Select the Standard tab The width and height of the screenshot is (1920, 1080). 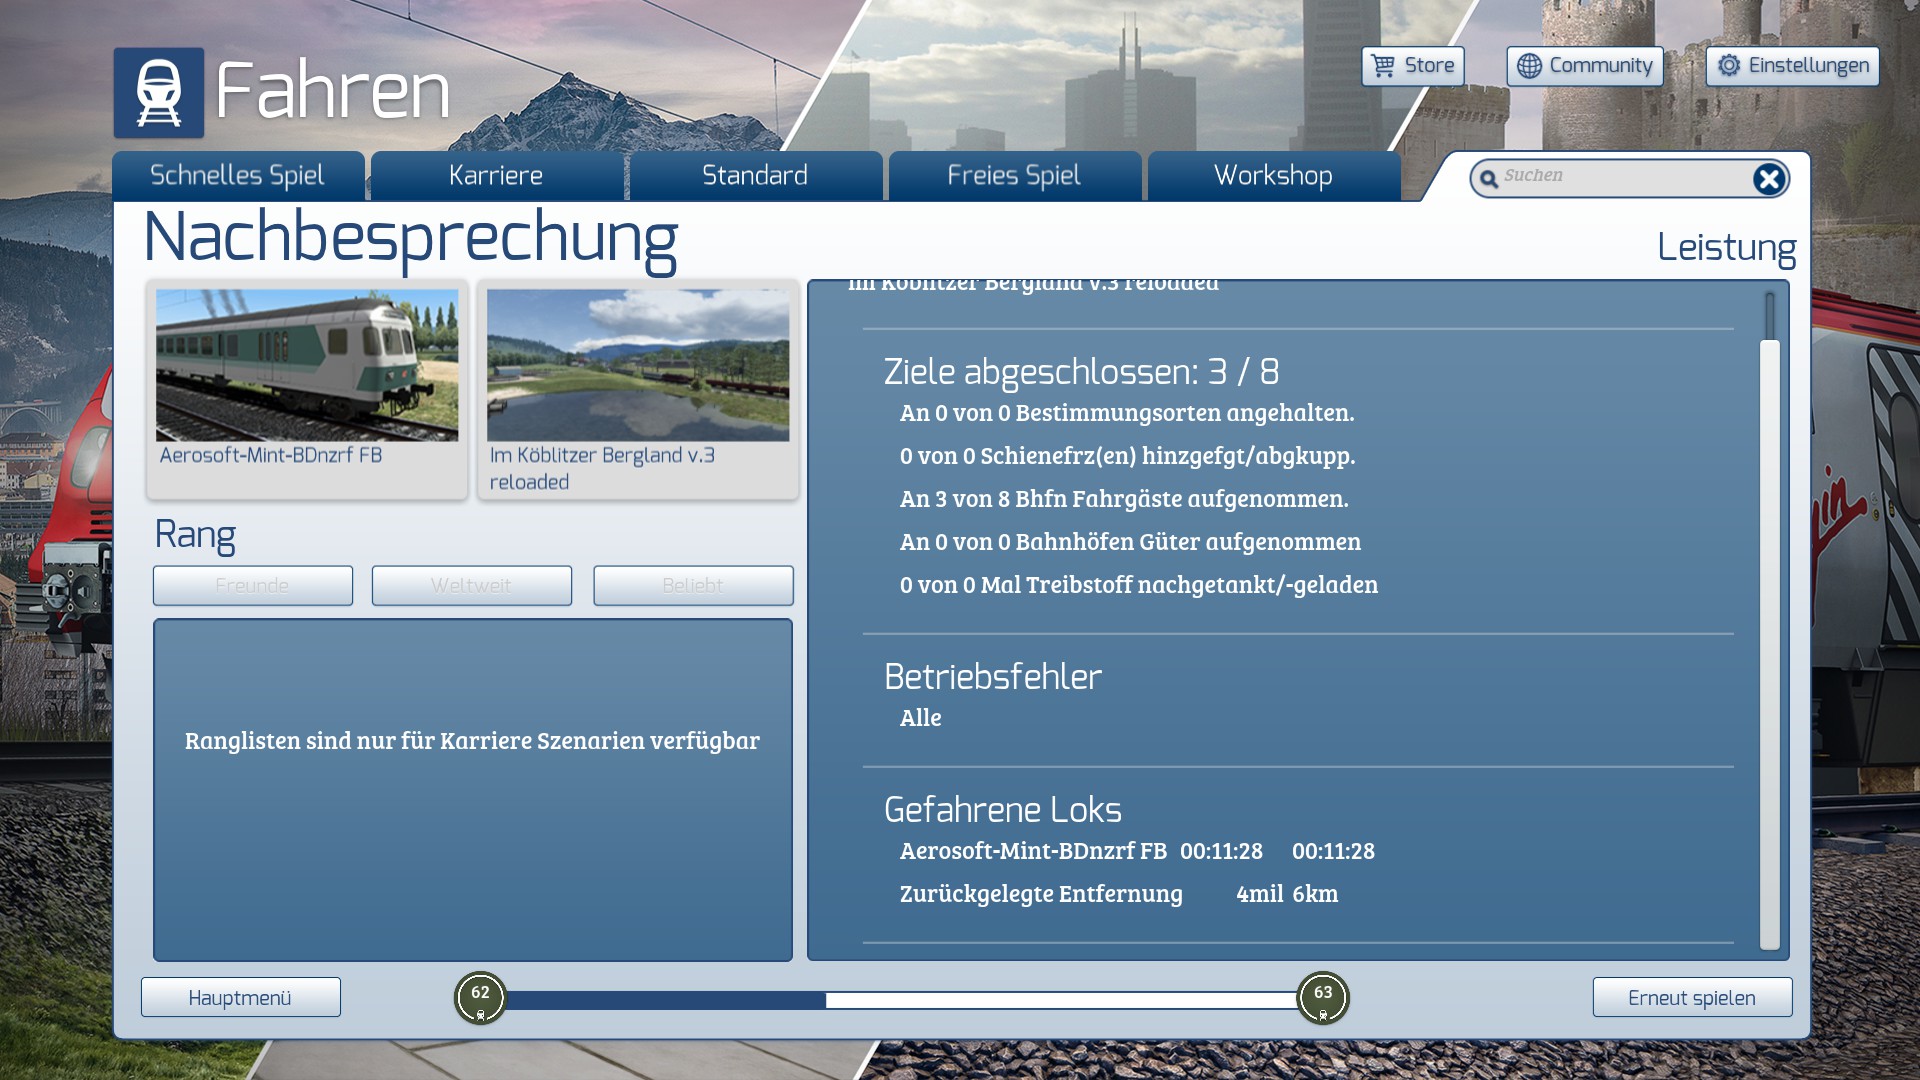tap(755, 176)
